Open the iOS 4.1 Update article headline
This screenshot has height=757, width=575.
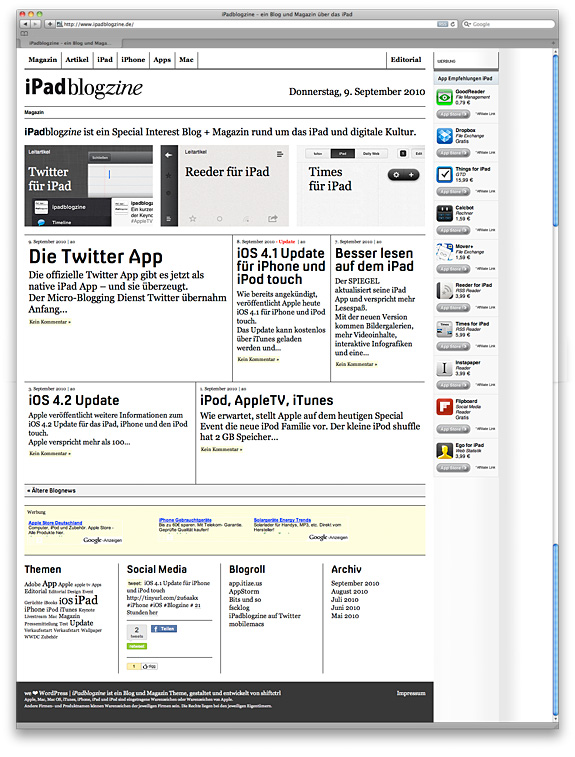(280, 266)
